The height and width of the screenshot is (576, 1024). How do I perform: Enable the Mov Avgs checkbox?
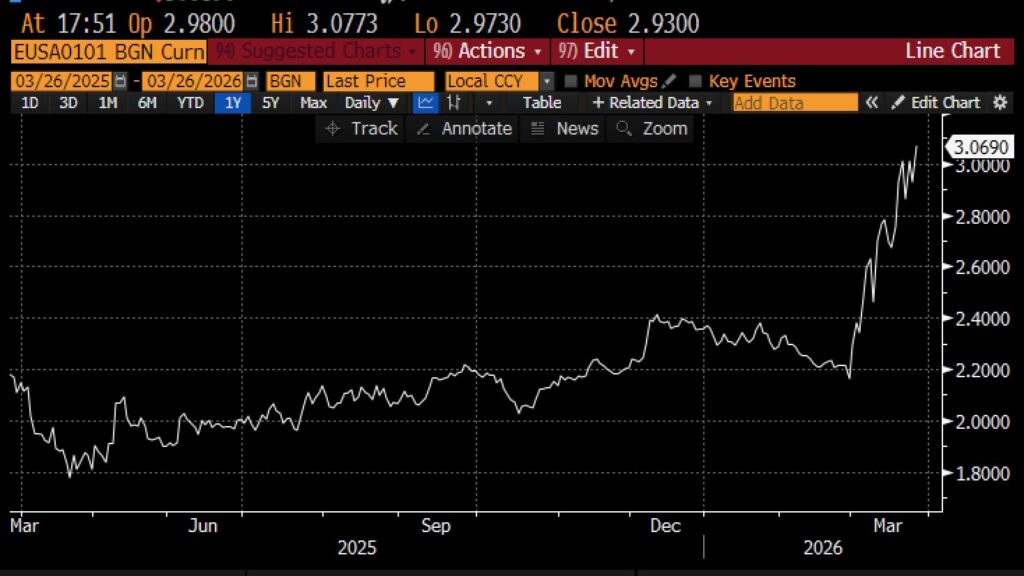[x=571, y=82]
